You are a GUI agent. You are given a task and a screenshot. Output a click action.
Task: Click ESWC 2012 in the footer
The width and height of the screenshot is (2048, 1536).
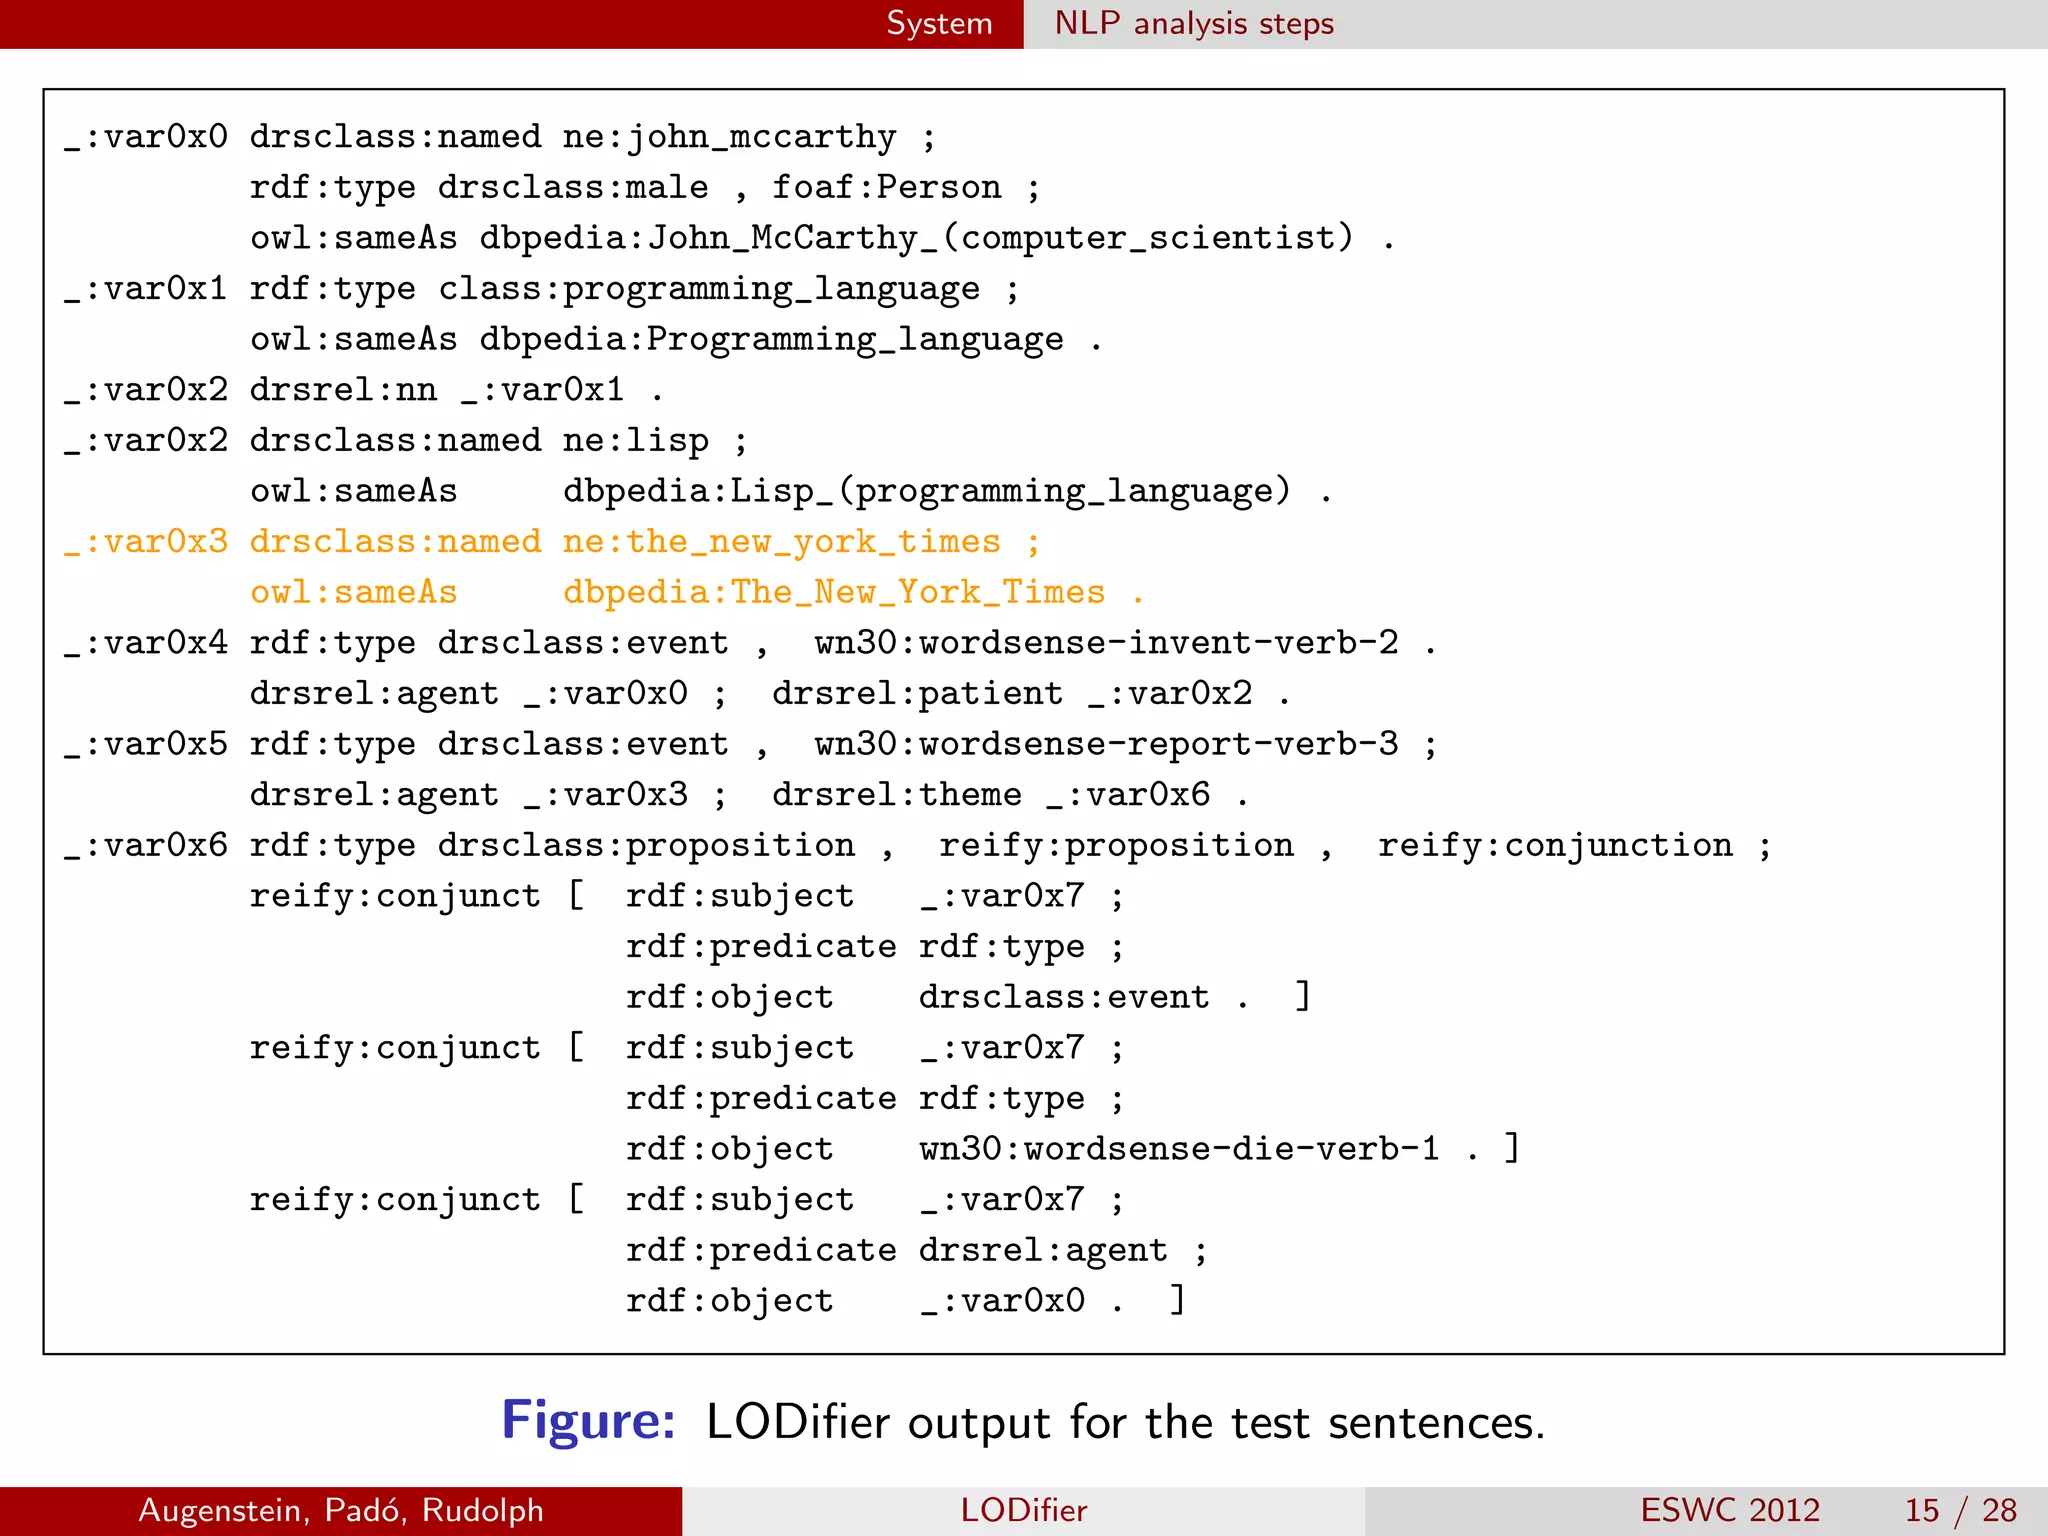click(1730, 1510)
